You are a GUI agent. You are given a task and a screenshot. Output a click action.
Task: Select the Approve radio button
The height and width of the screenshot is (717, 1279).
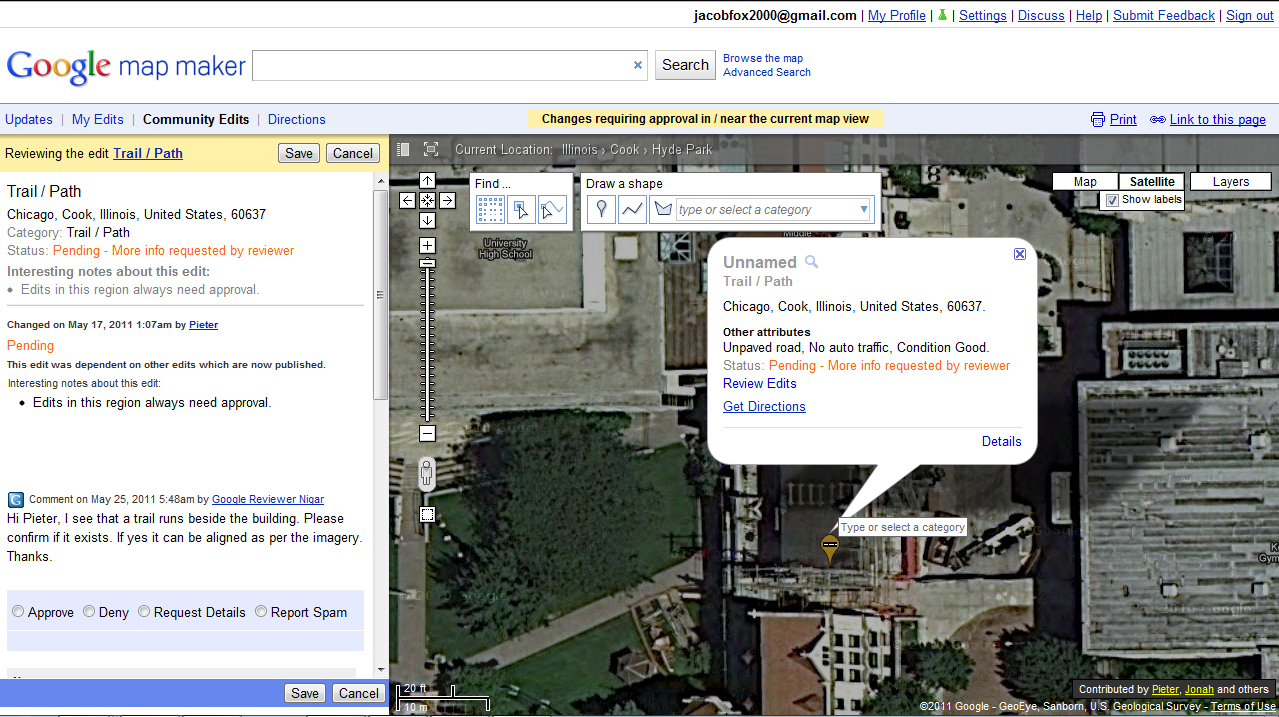(x=18, y=611)
